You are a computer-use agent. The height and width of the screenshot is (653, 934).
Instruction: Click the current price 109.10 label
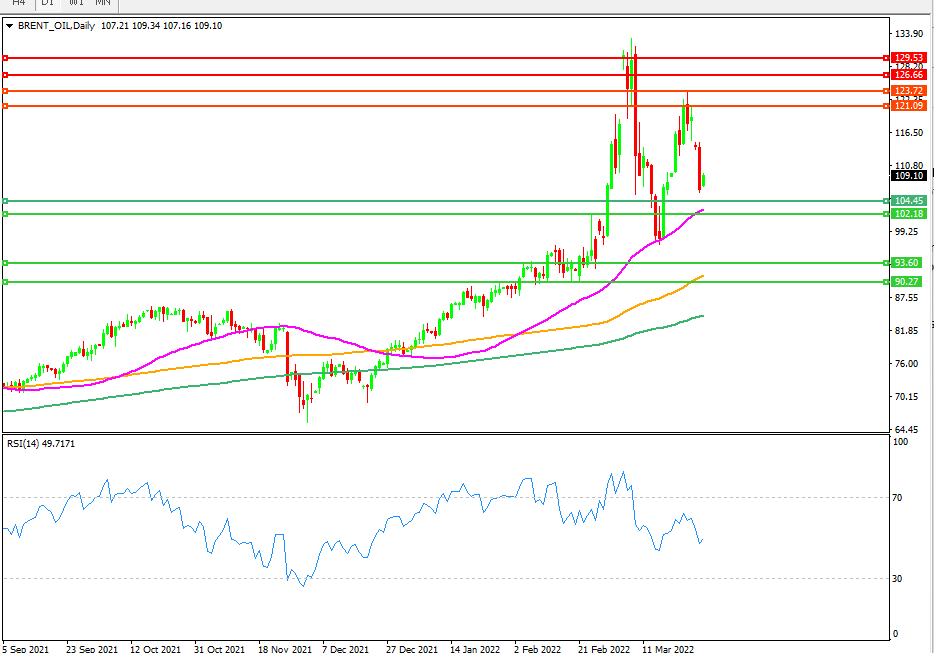coord(909,176)
